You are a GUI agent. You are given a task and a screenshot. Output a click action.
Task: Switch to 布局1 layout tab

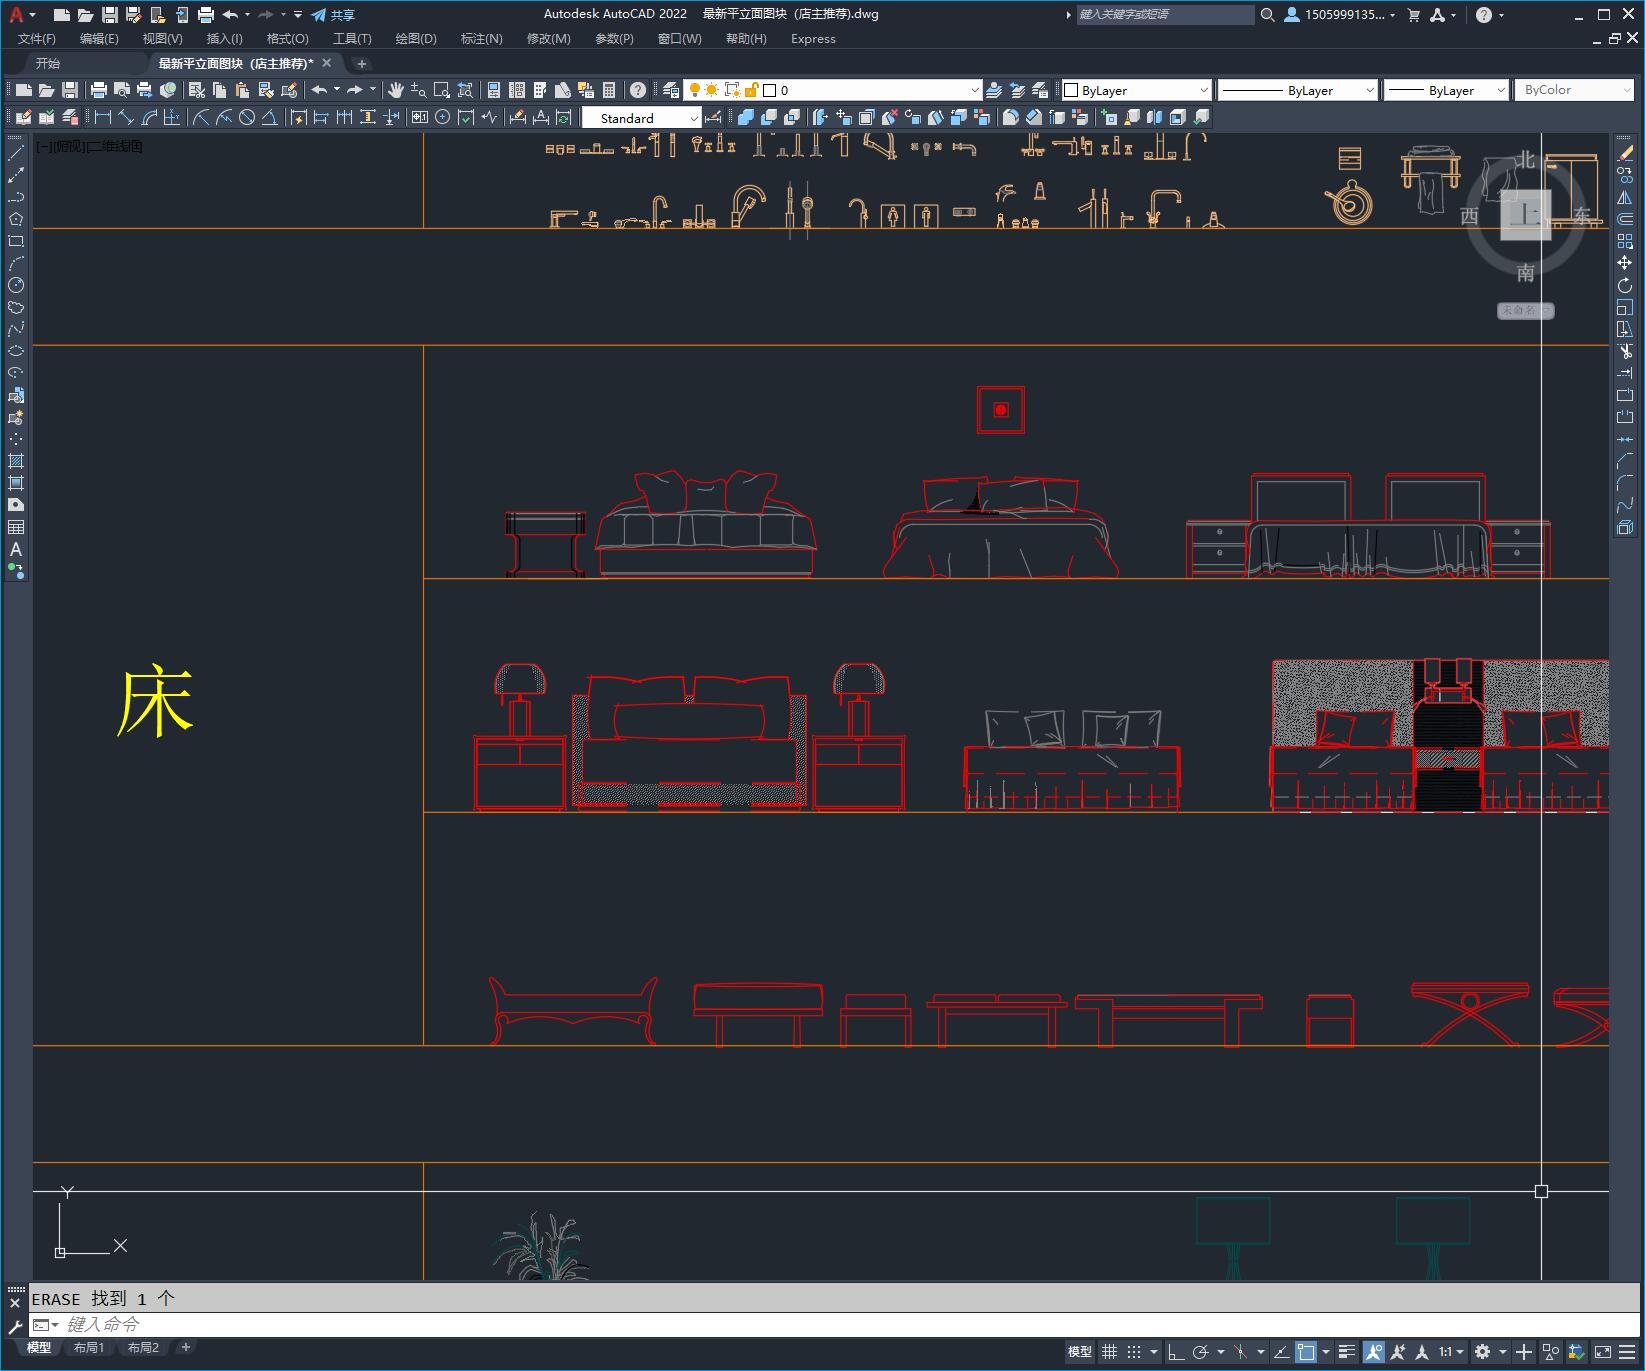[89, 1348]
